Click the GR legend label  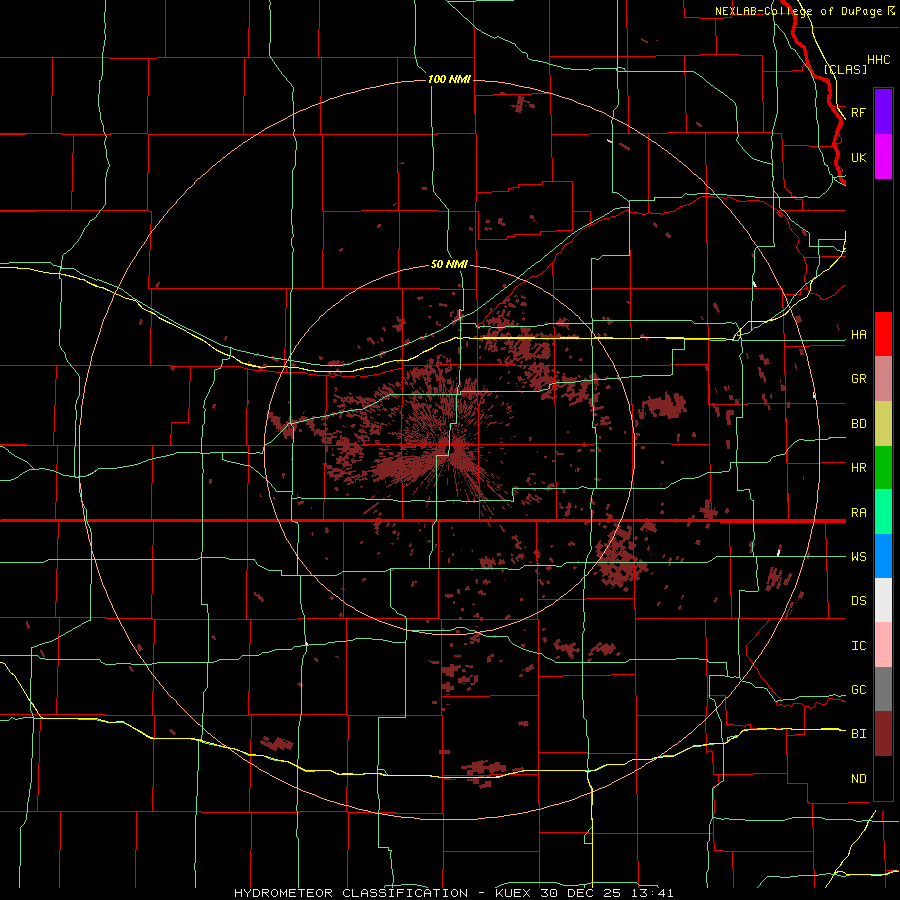858,379
